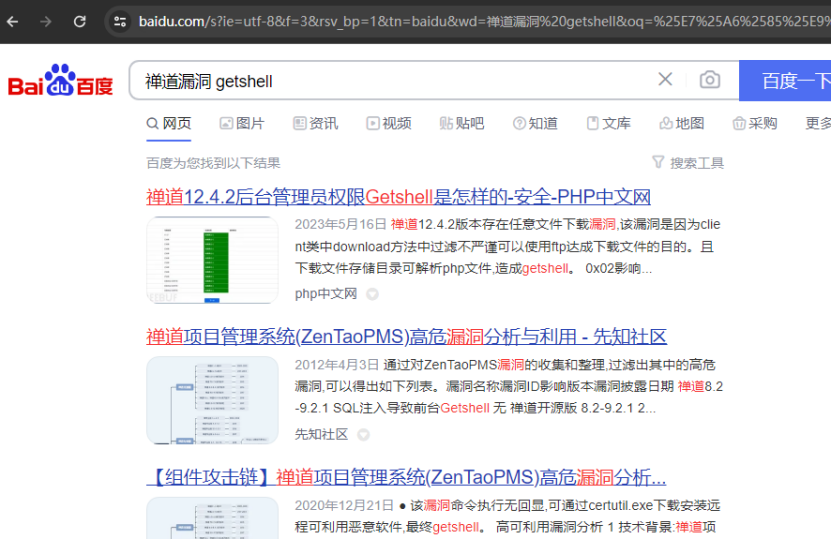Open the 采购 tab
831x540 pixels.
click(x=755, y=123)
